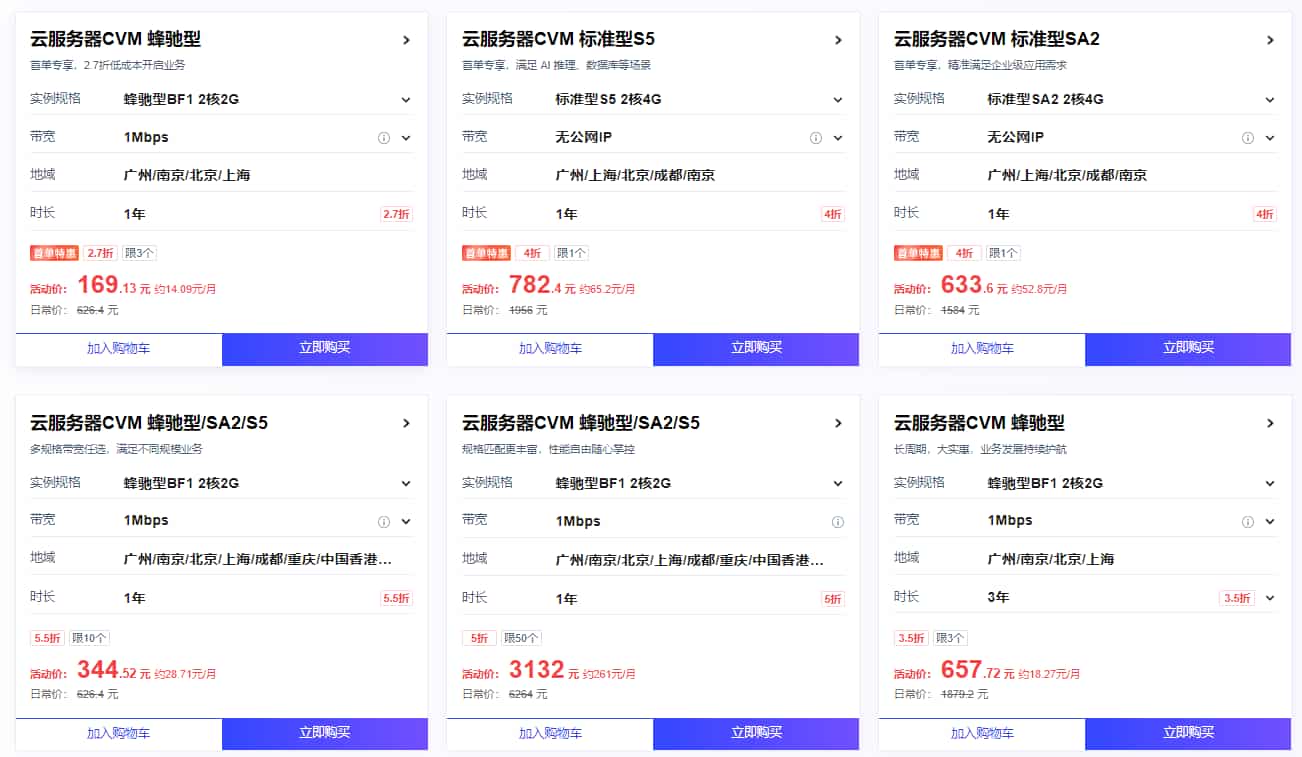Open 云服务器CVM 标准型S5 details arrow
The image size is (1302, 757).
(838, 40)
